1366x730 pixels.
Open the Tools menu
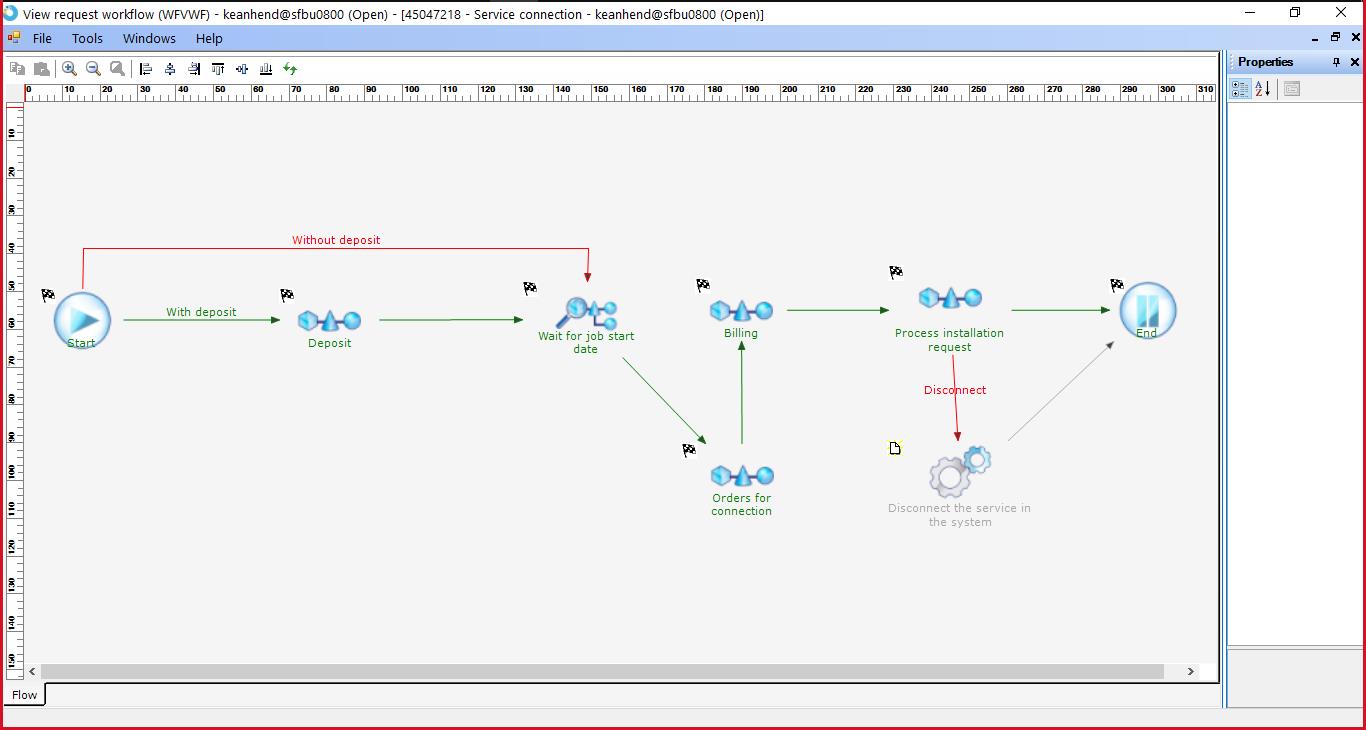pyautogui.click(x=87, y=38)
